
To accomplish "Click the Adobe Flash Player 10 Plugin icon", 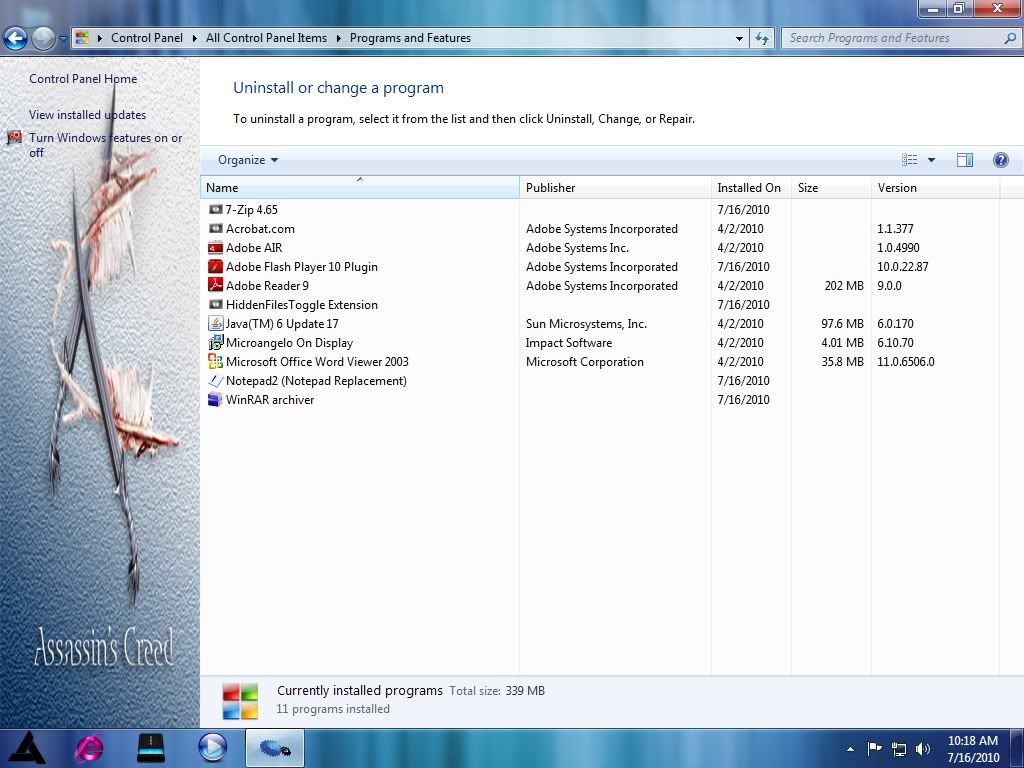I will 216,266.
